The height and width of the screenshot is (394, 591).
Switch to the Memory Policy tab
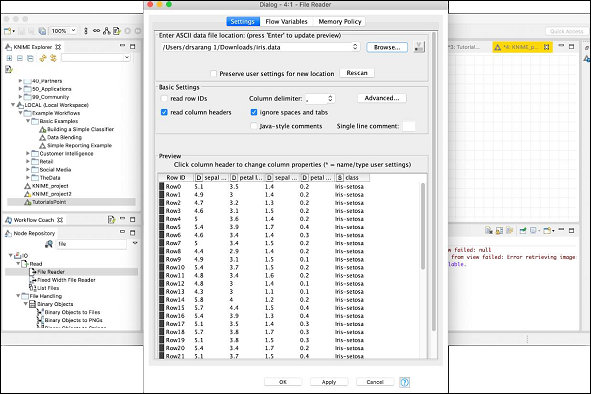(x=340, y=21)
